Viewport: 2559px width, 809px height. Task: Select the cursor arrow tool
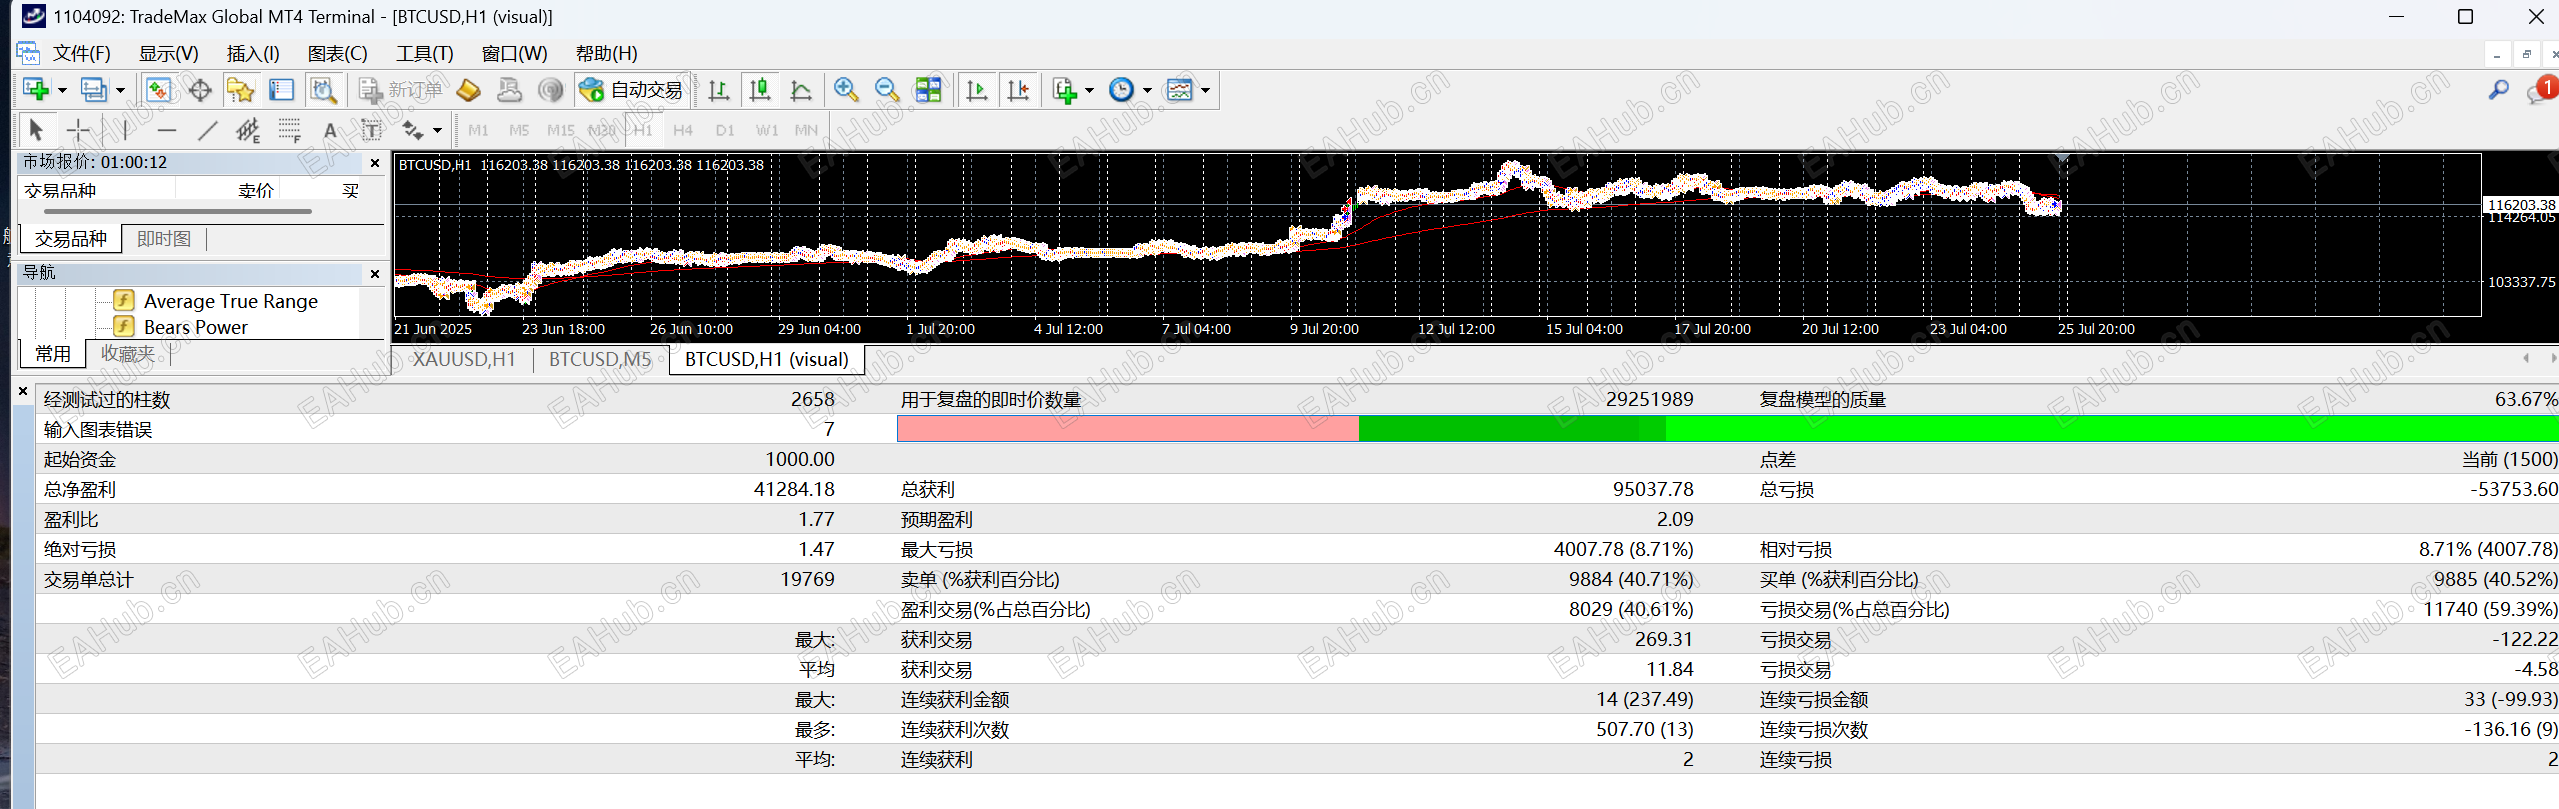(x=36, y=130)
